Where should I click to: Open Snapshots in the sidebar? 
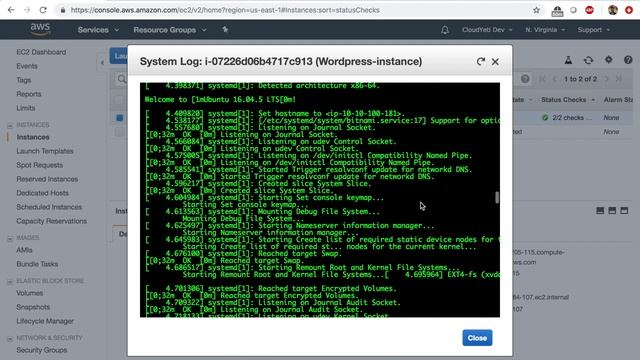click(33, 307)
